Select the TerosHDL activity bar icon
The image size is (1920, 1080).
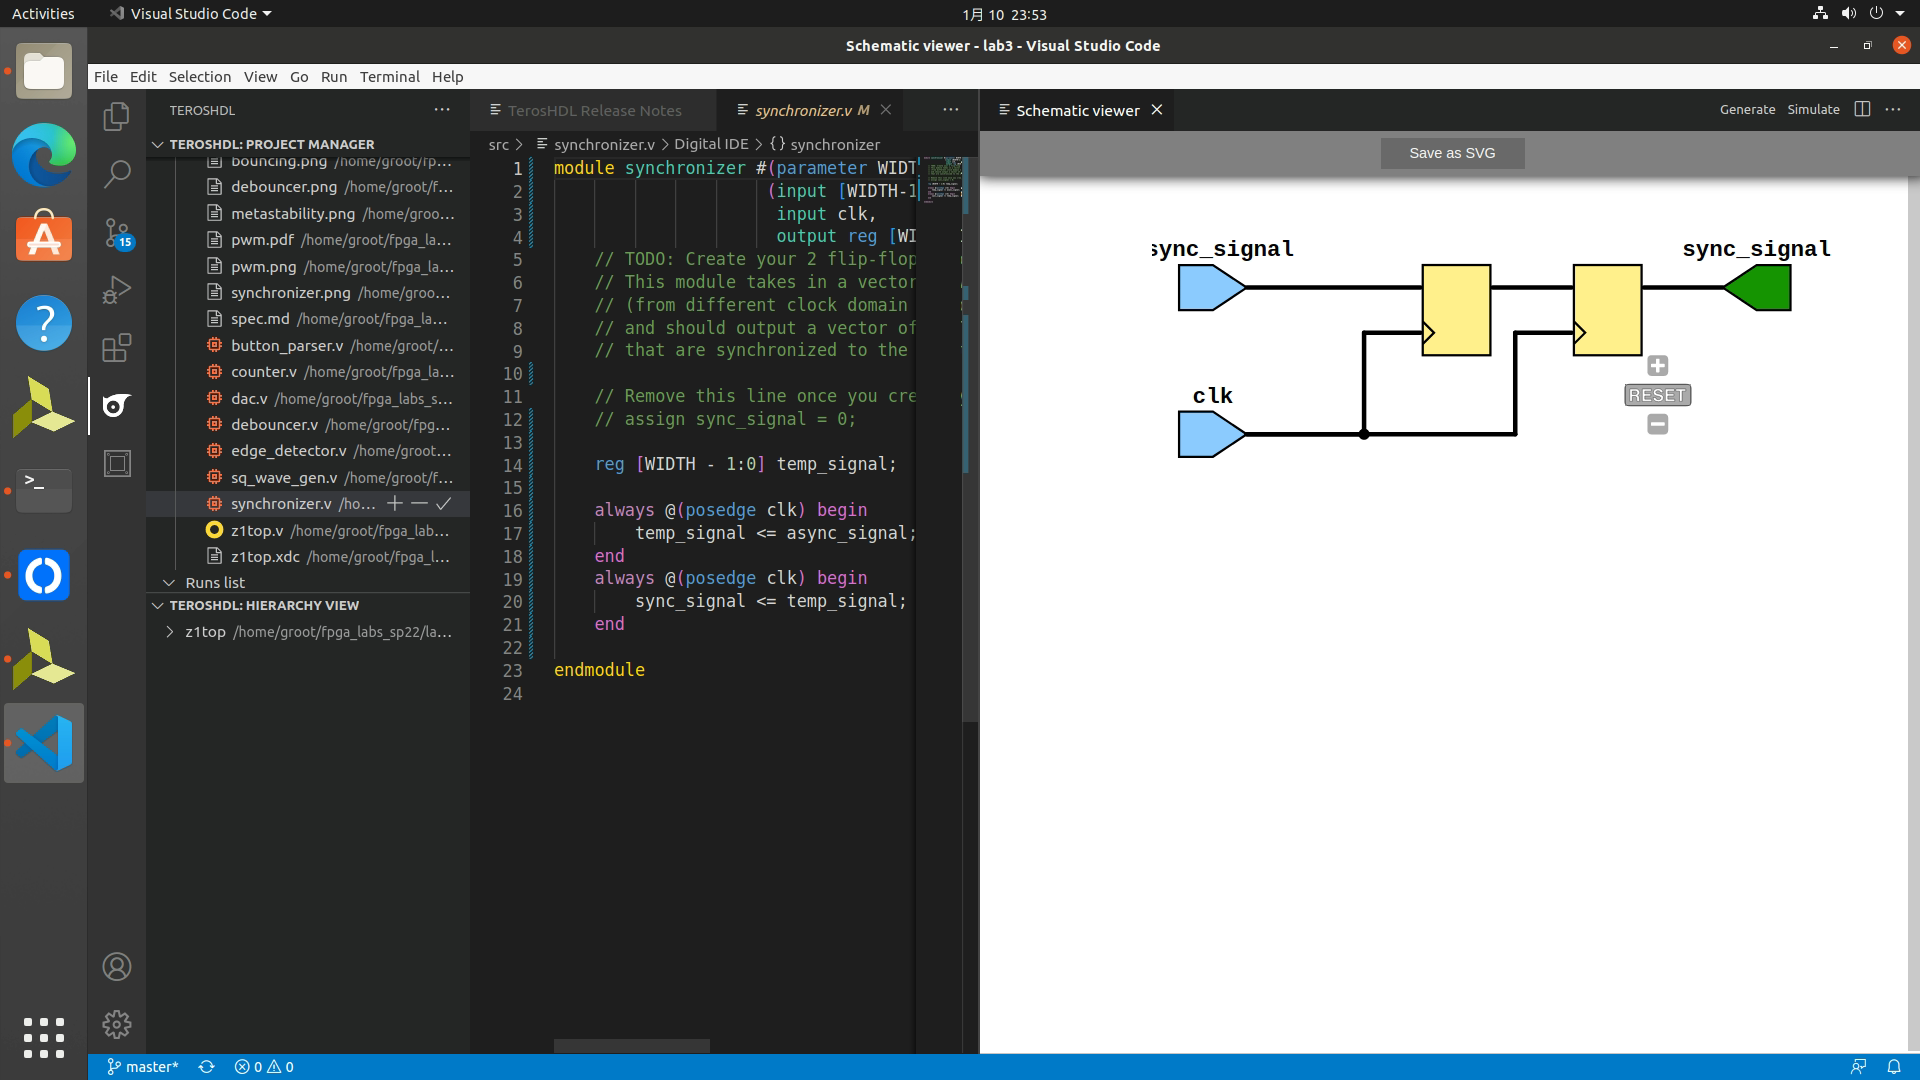tap(116, 406)
